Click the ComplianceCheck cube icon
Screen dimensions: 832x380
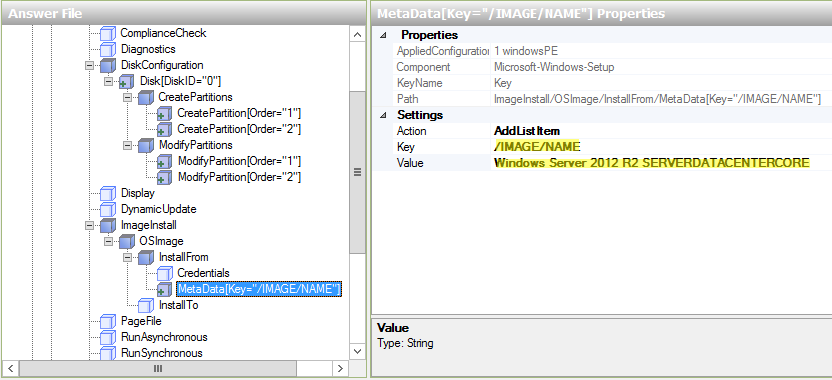(x=108, y=33)
